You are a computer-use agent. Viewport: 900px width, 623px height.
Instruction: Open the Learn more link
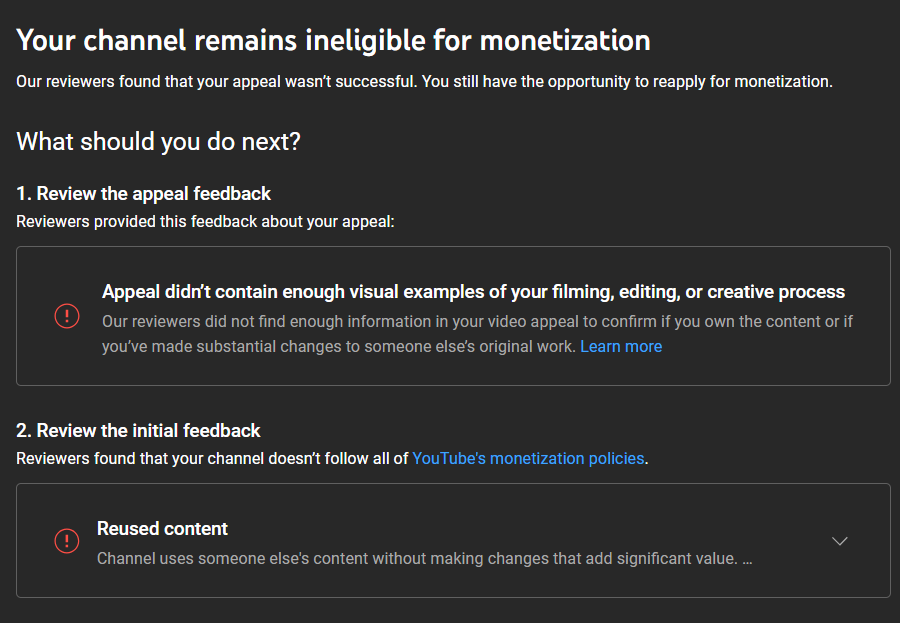tap(620, 346)
